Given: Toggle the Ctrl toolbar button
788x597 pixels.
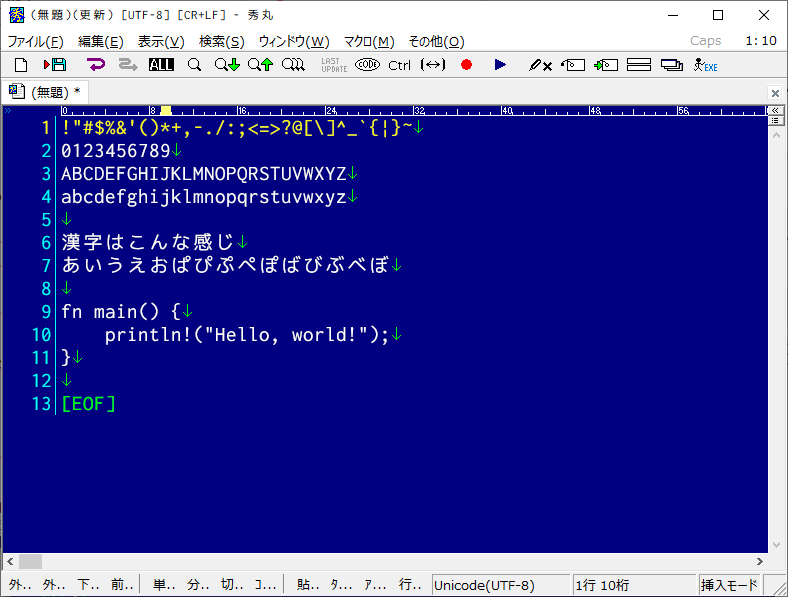Looking at the screenshot, I should click(400, 65).
